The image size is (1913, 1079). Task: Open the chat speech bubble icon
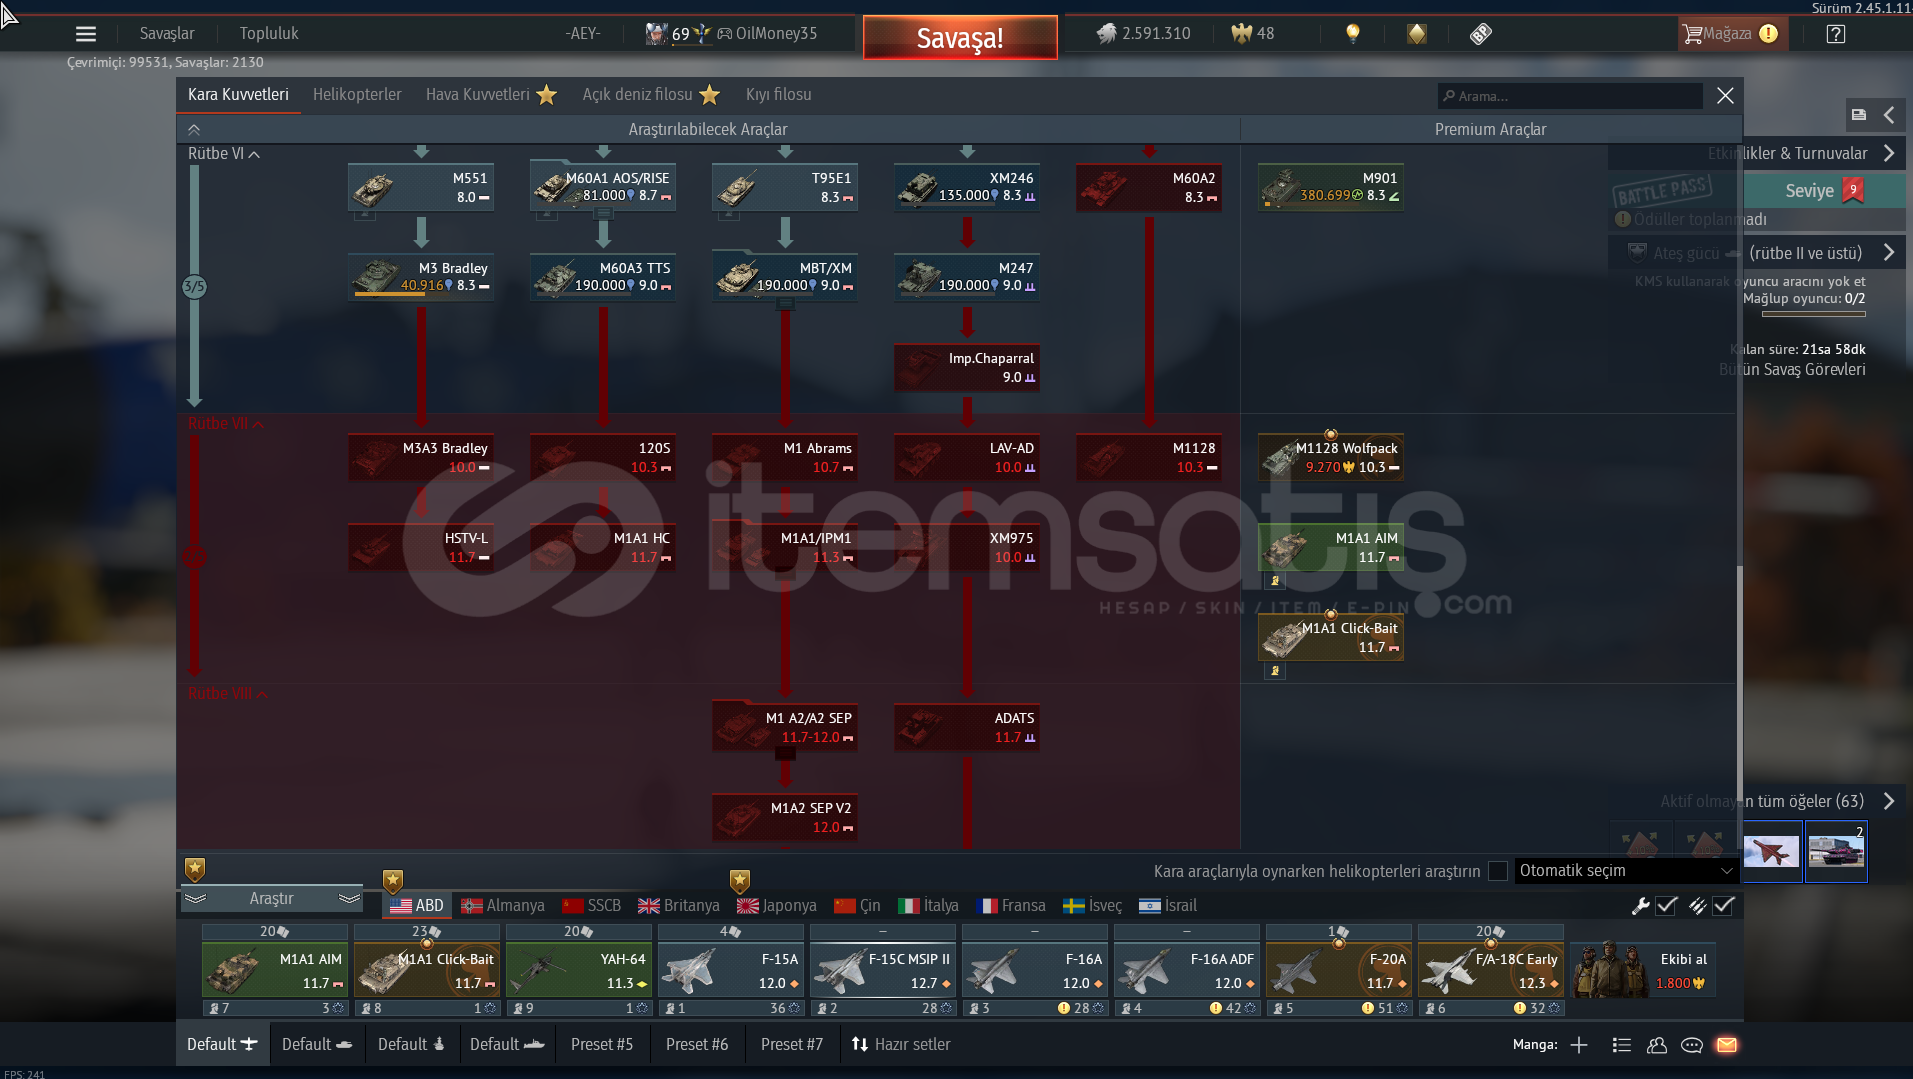(x=1692, y=1045)
